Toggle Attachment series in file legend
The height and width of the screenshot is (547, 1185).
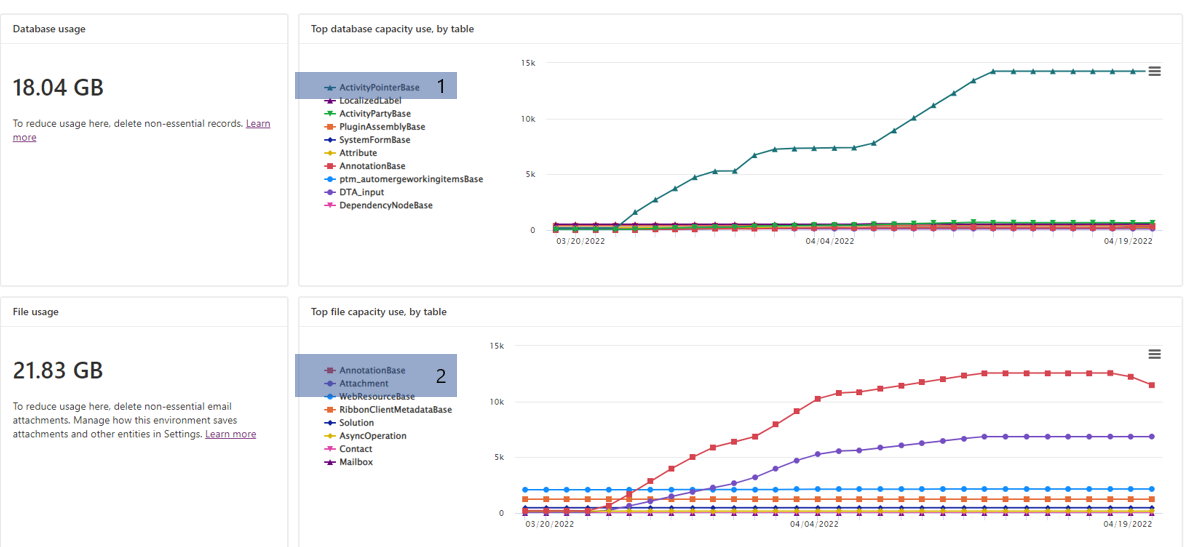(356, 384)
